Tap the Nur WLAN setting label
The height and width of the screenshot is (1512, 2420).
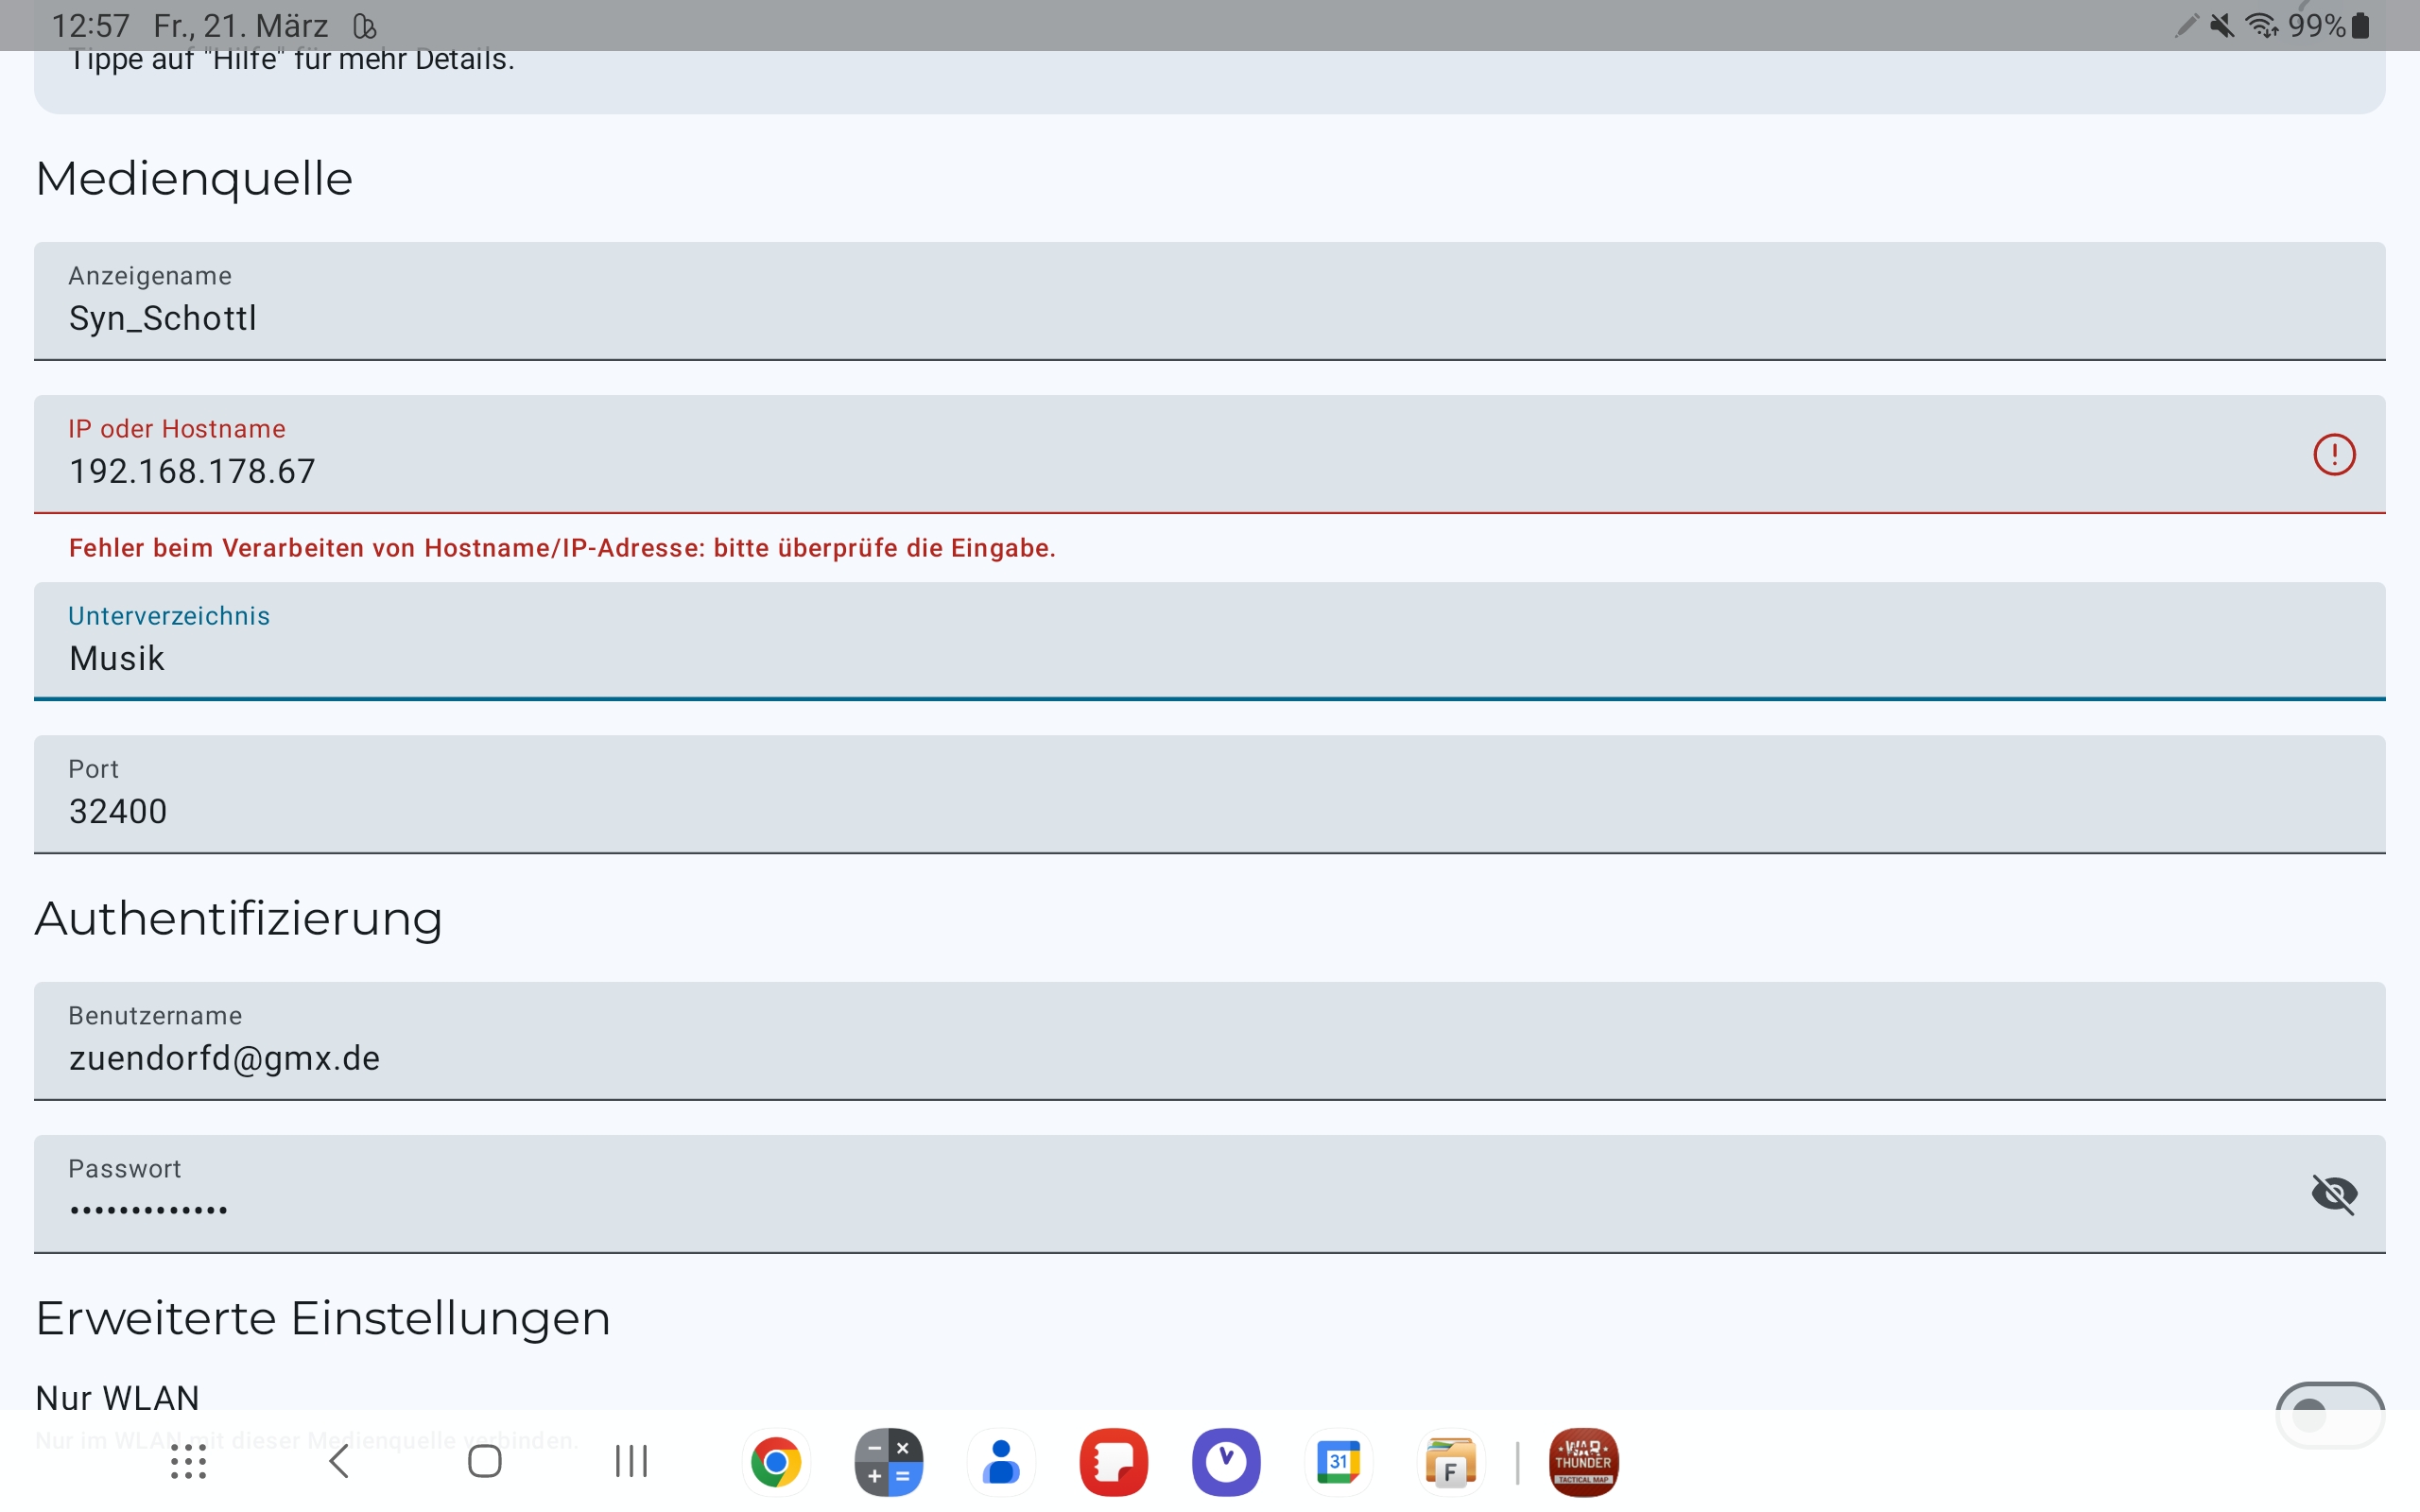click(118, 1397)
